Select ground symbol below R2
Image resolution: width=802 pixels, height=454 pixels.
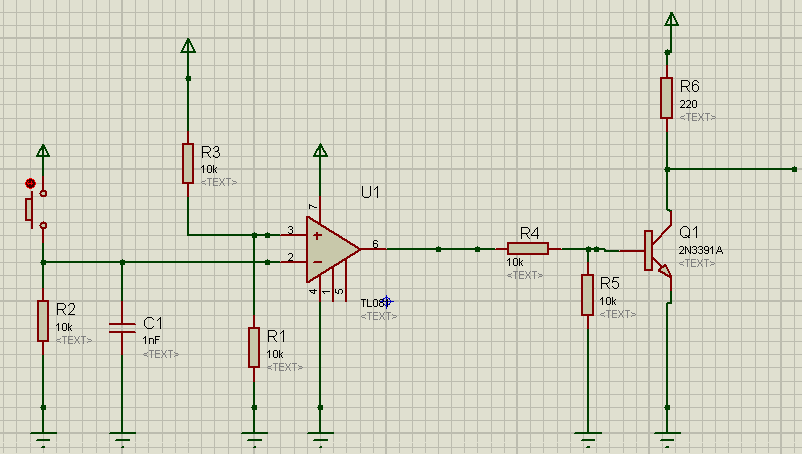pyautogui.click(x=43, y=438)
